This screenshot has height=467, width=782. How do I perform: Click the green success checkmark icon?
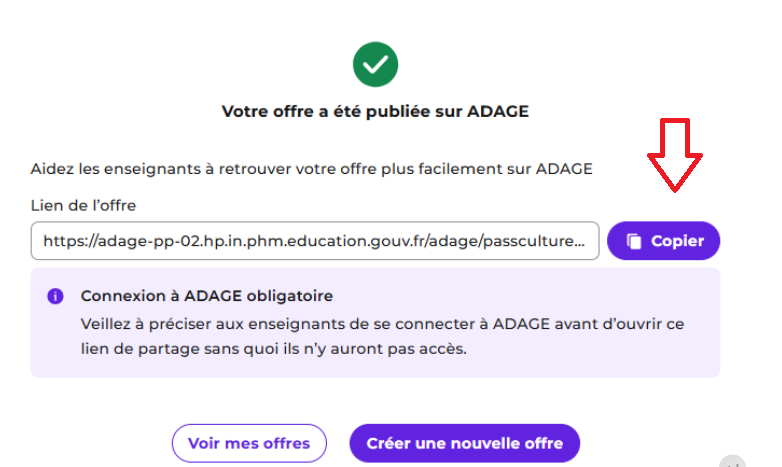tap(375, 64)
